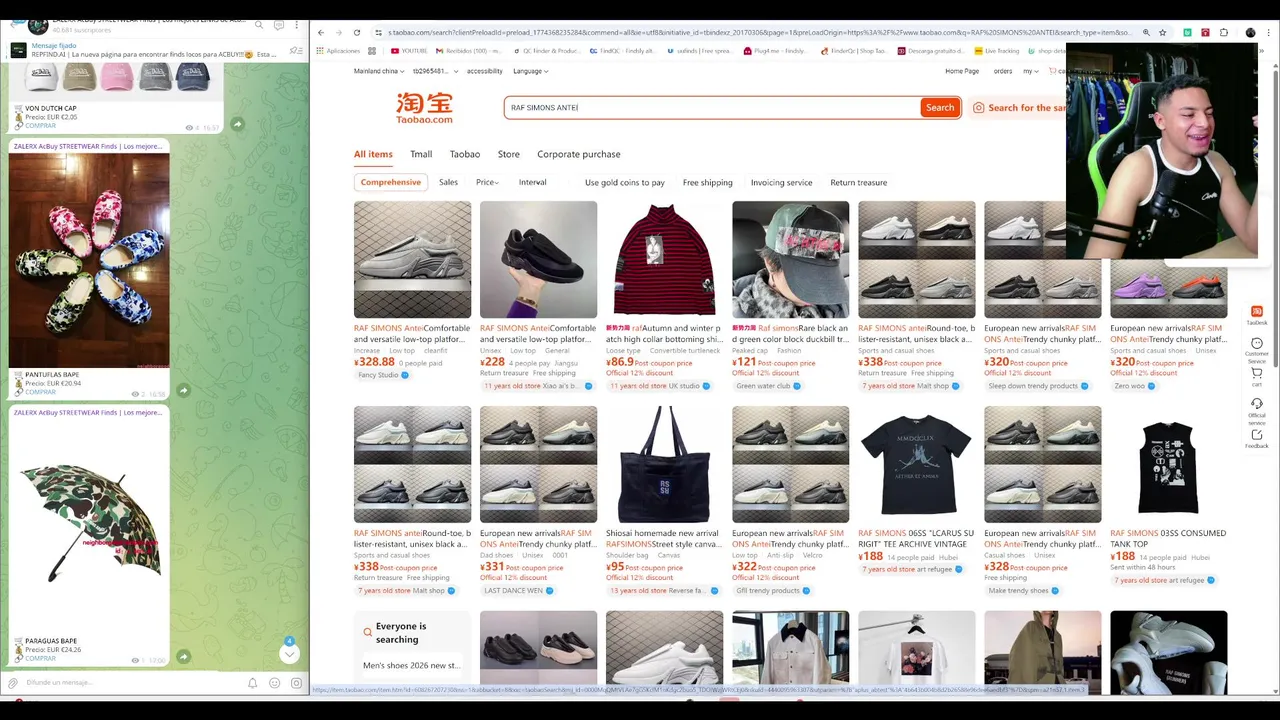Jump to latest Telegram messages arrow

[x=289, y=654]
